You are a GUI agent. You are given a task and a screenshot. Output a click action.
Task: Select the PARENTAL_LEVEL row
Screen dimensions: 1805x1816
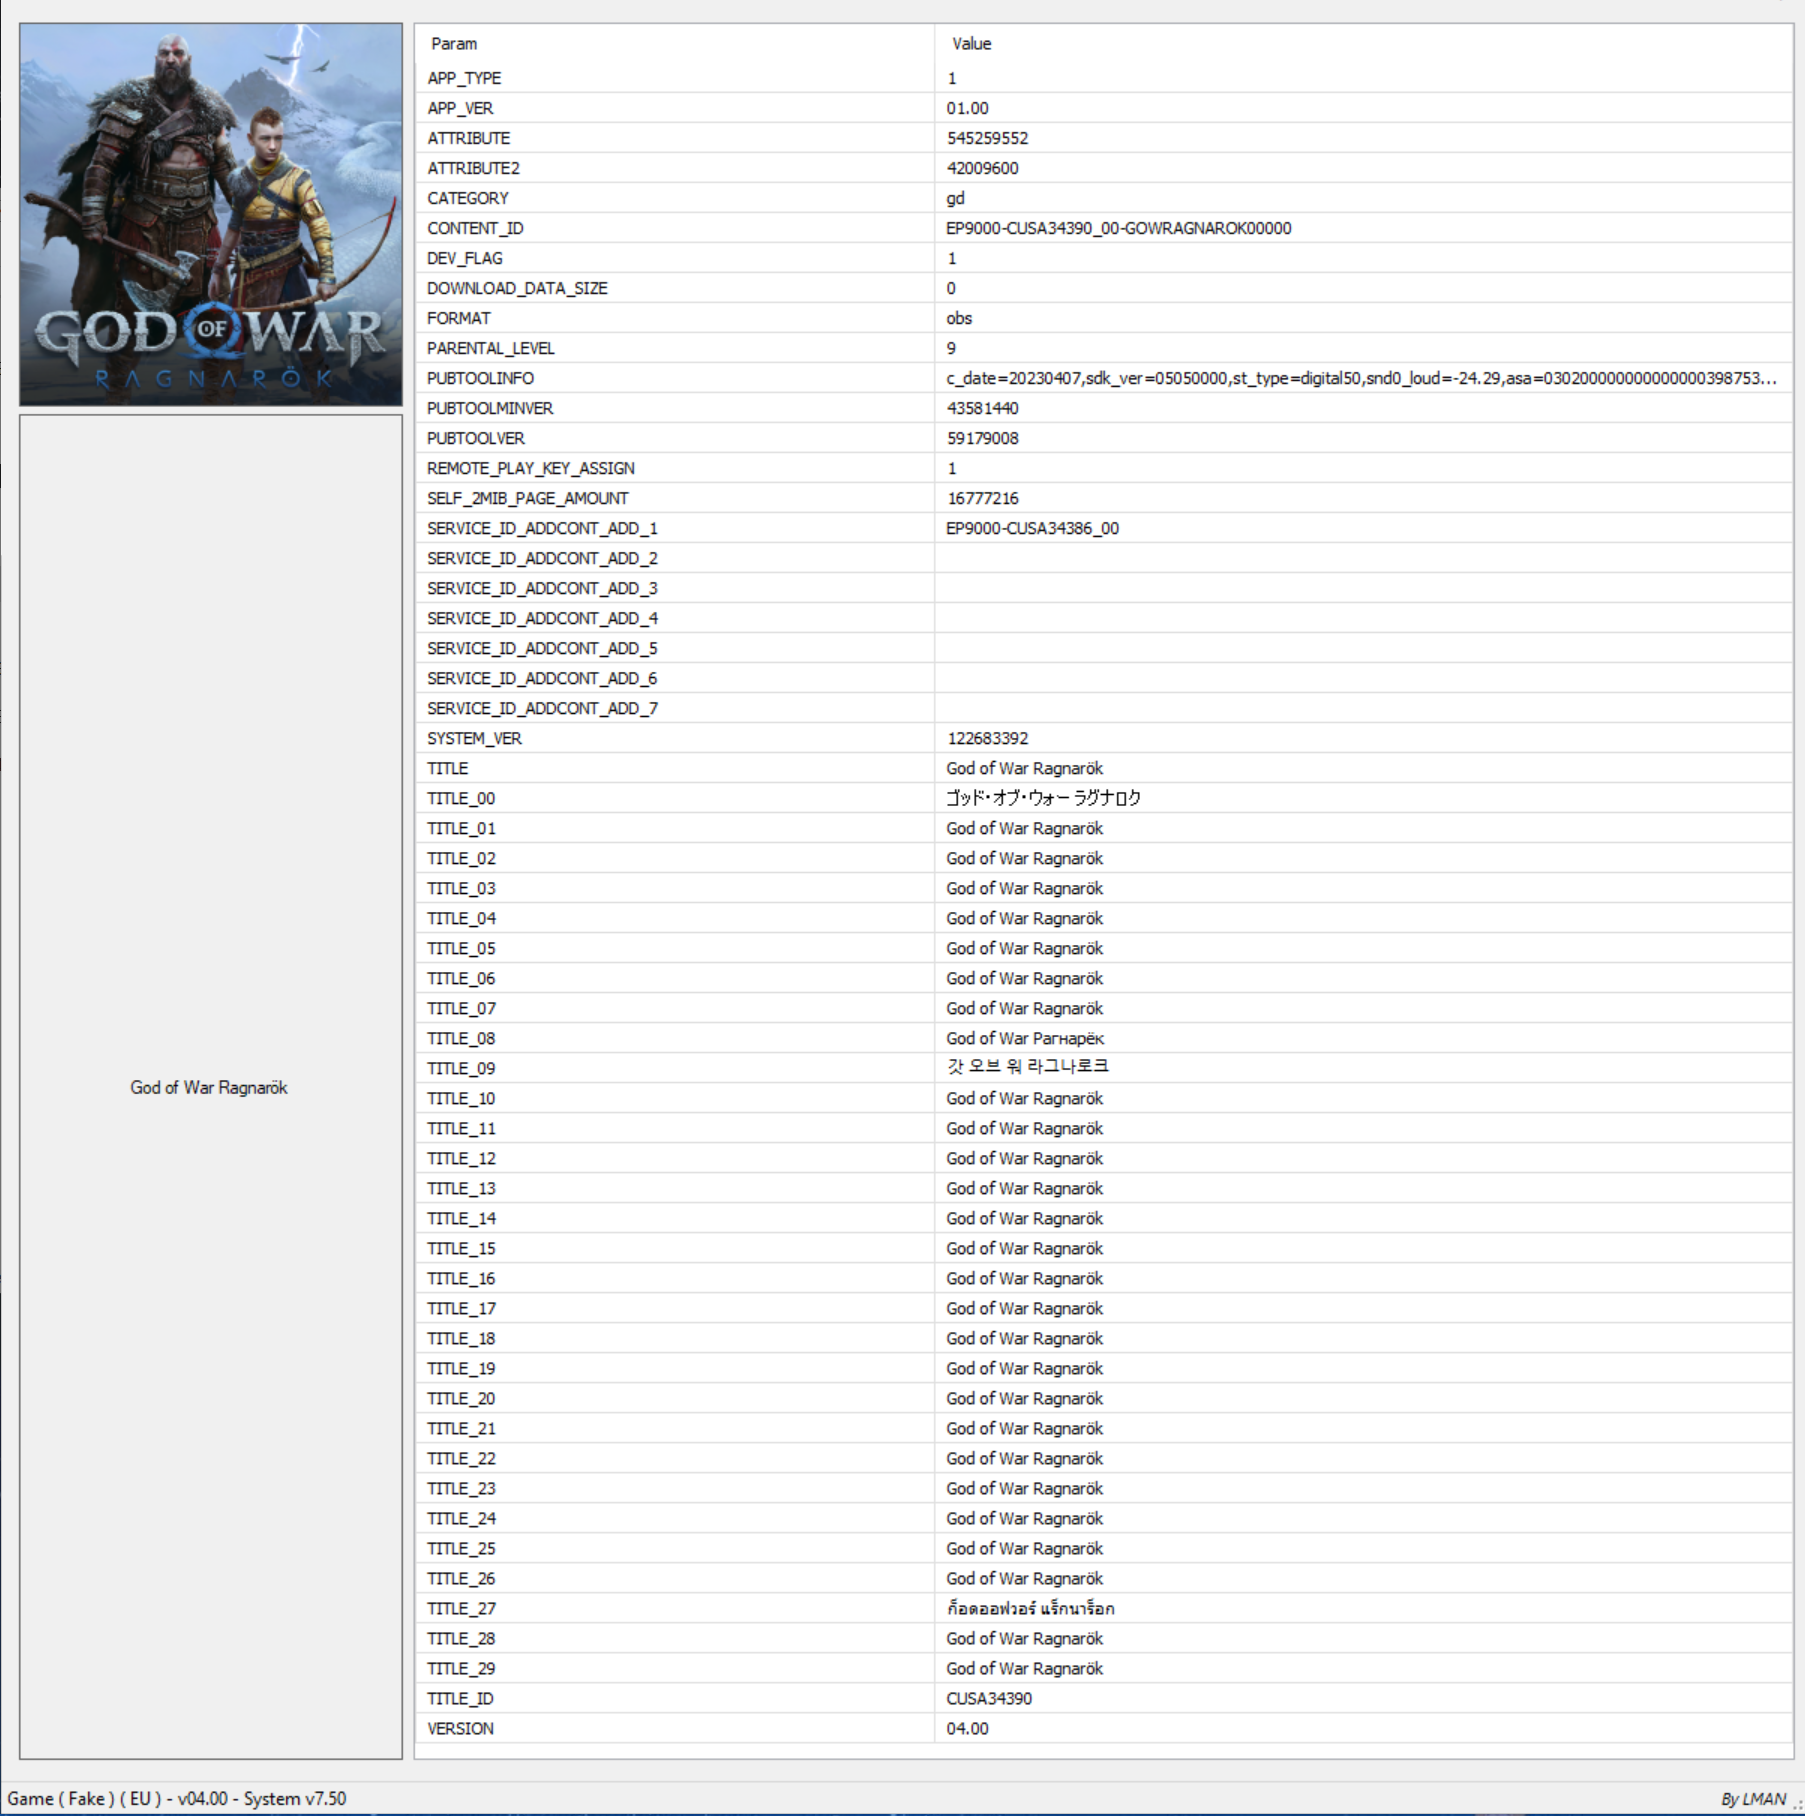pos(700,348)
